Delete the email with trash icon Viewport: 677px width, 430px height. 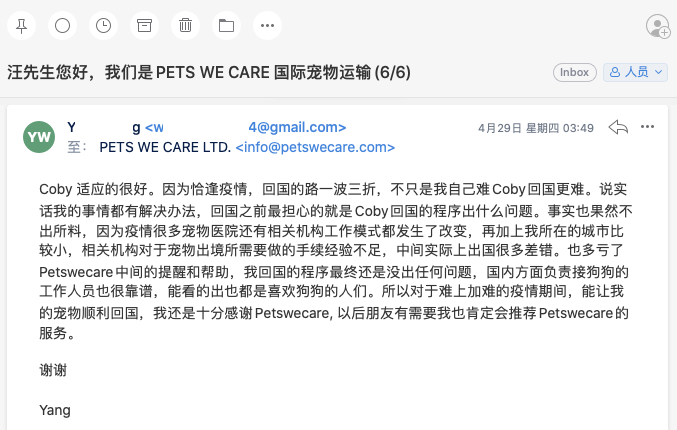(x=185, y=24)
